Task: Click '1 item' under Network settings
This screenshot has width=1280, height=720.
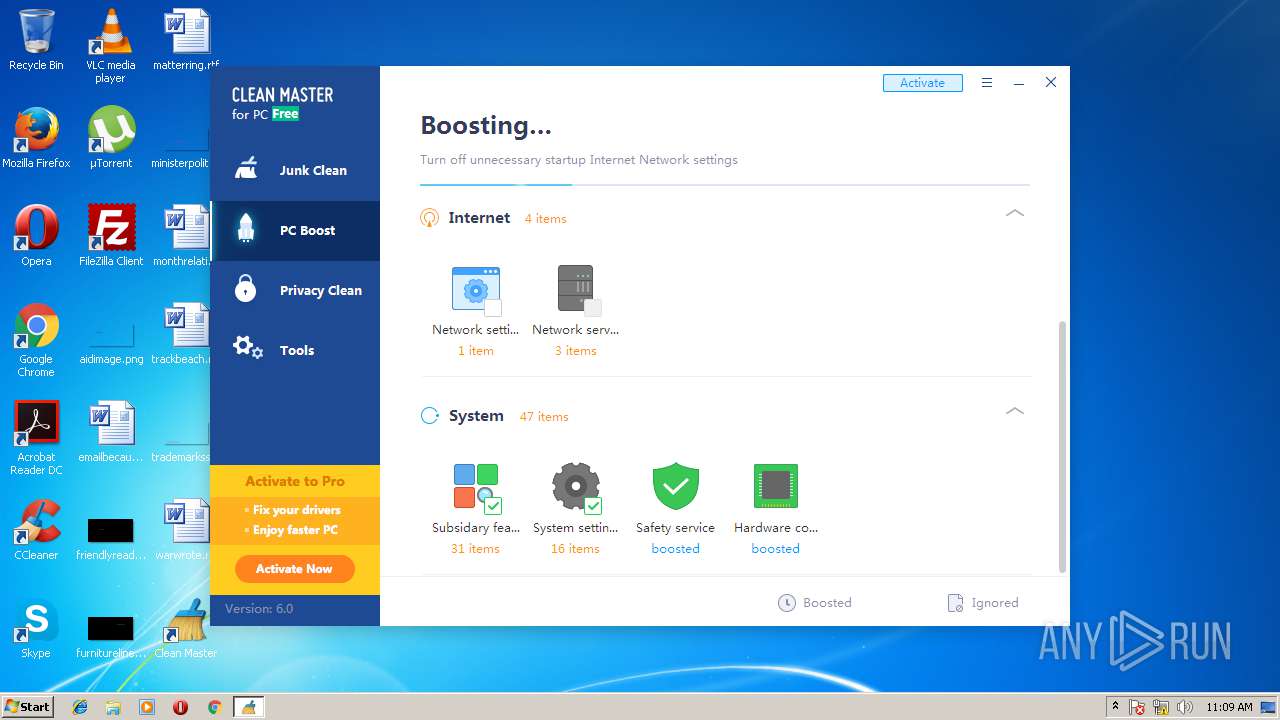Action: click(x=476, y=351)
